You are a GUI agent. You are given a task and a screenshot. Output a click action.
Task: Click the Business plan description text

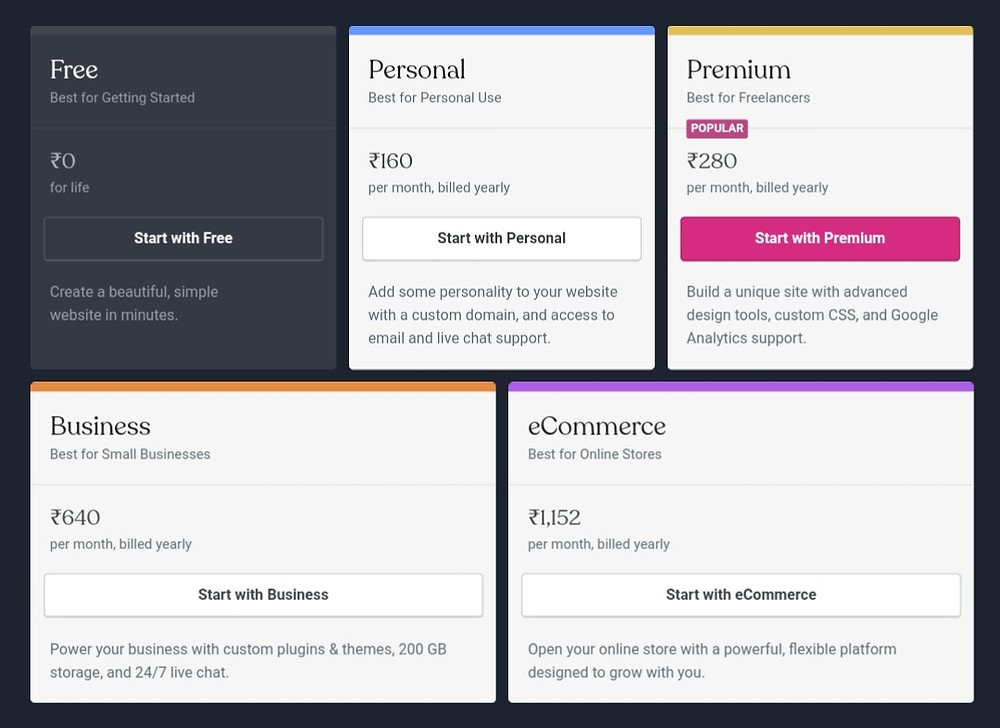tap(249, 661)
